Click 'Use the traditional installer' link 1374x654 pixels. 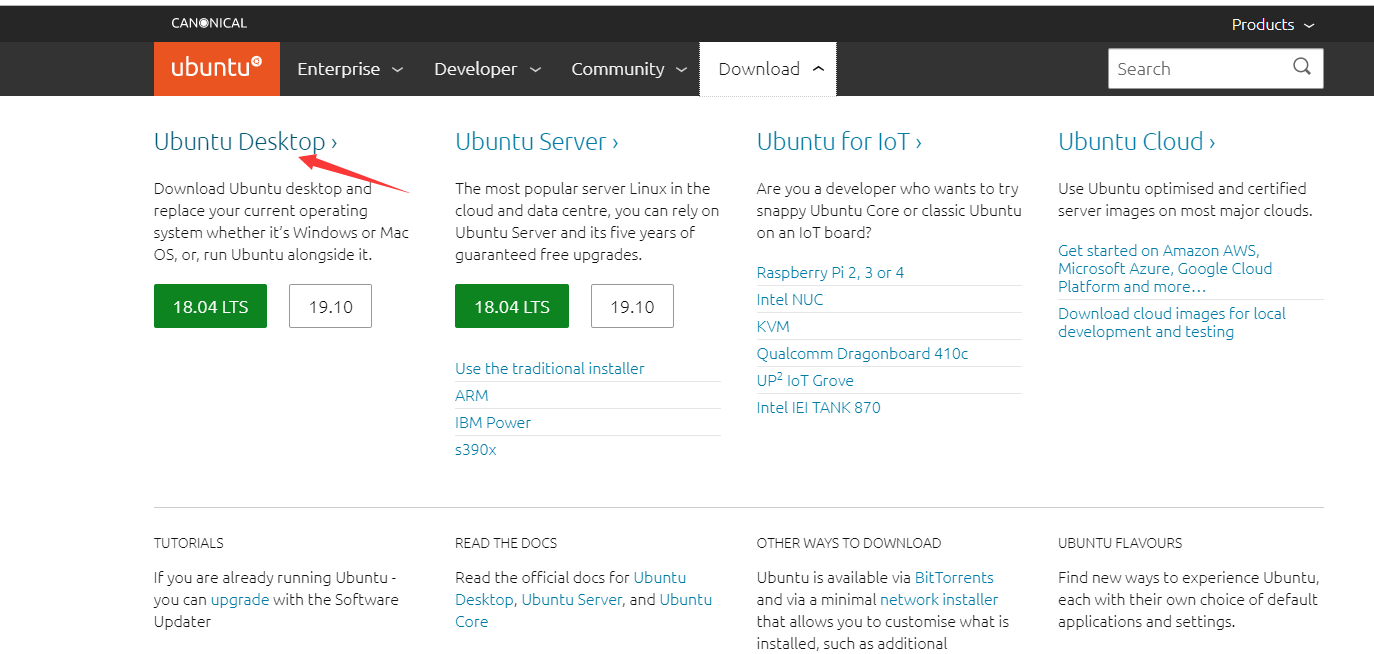click(550, 368)
